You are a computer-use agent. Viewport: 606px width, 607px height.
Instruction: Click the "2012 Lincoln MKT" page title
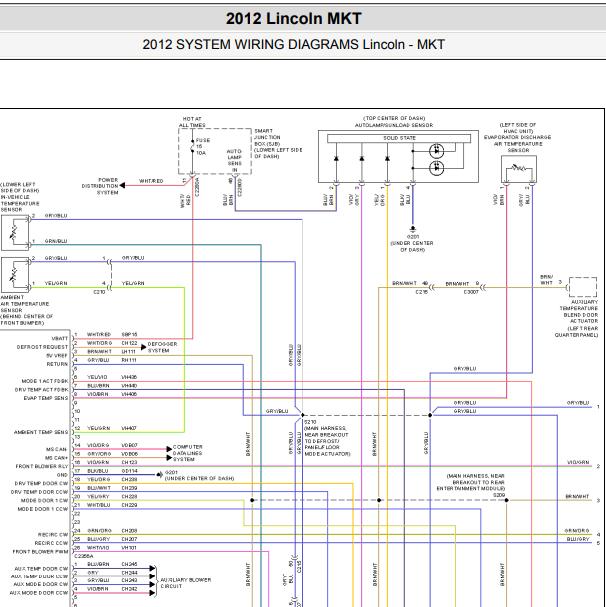[x=294, y=18]
